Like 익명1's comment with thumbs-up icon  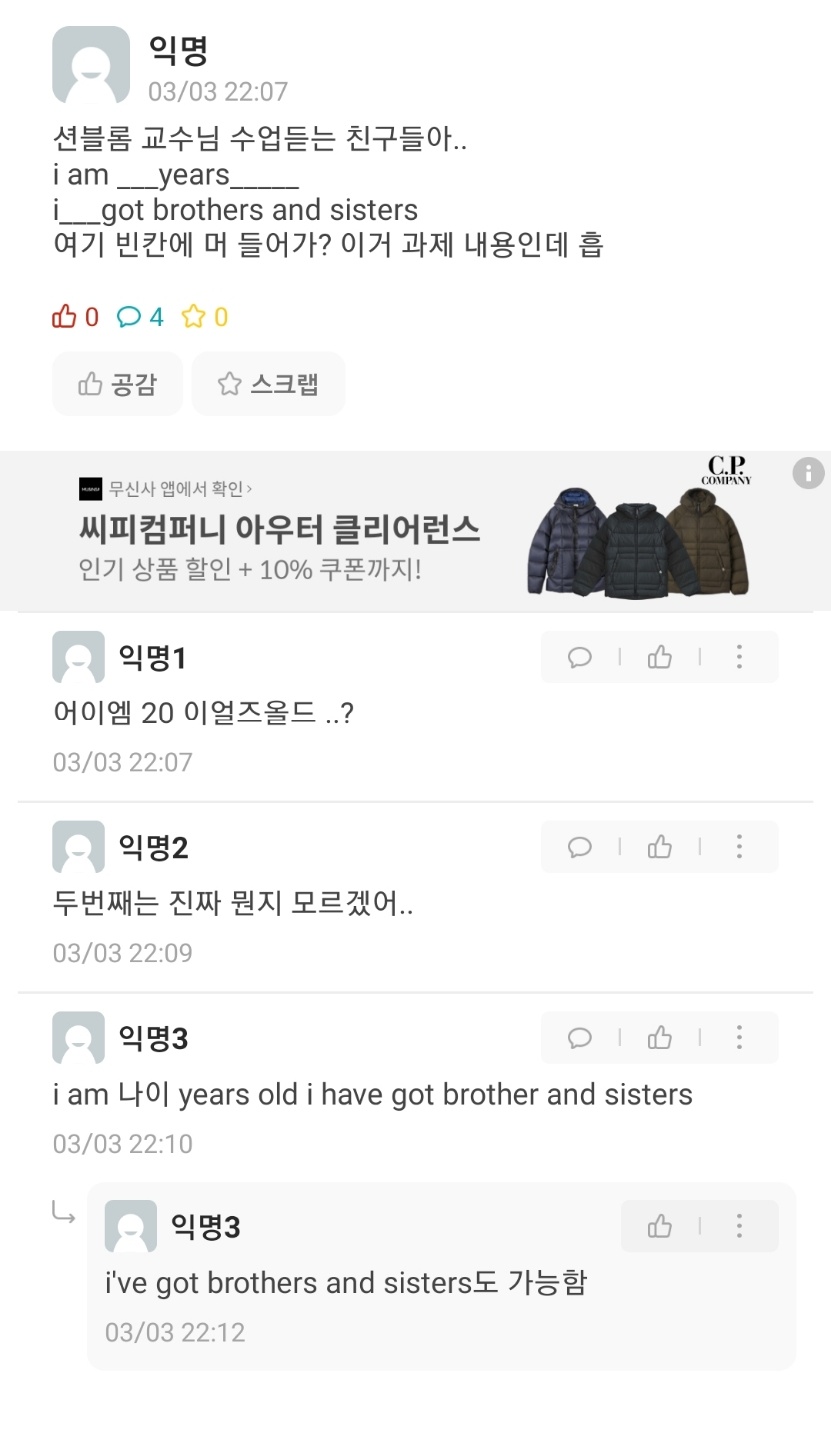pos(660,657)
